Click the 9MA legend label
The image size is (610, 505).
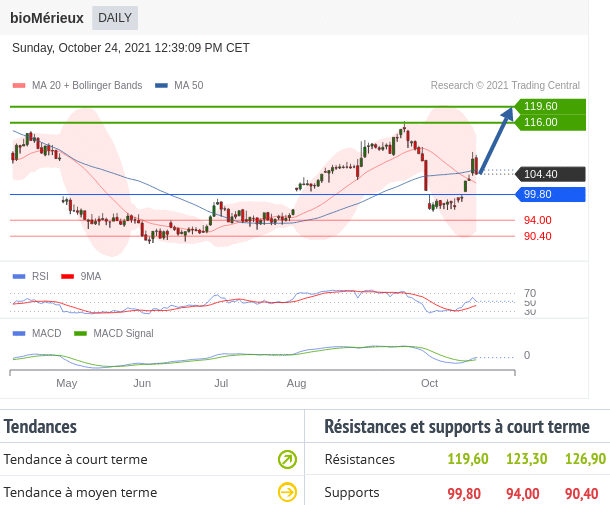pos(91,276)
